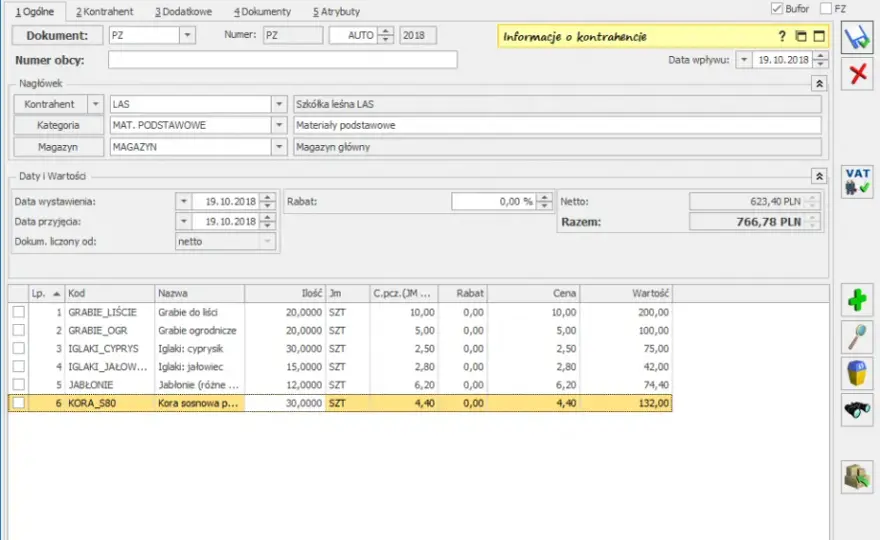
Task: Open the Data wpływu calendar dropdown
Action: pos(744,60)
